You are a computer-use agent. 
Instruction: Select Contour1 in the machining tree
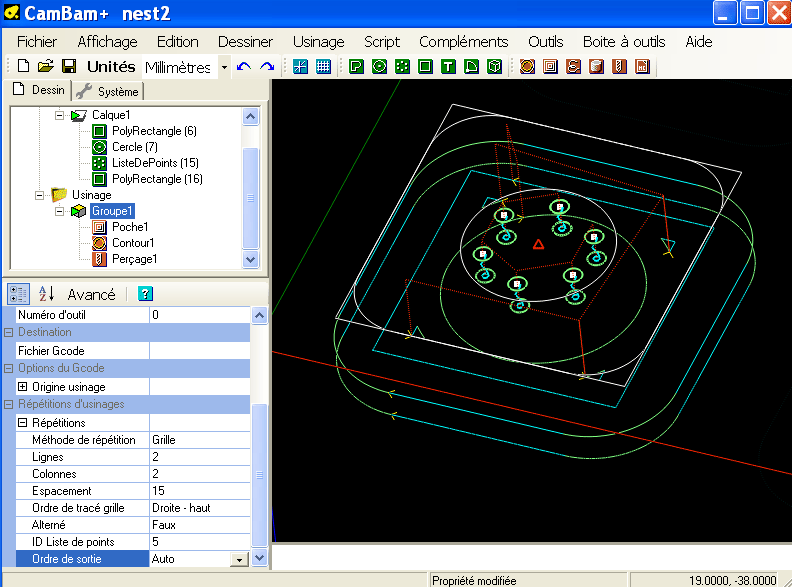pos(132,243)
